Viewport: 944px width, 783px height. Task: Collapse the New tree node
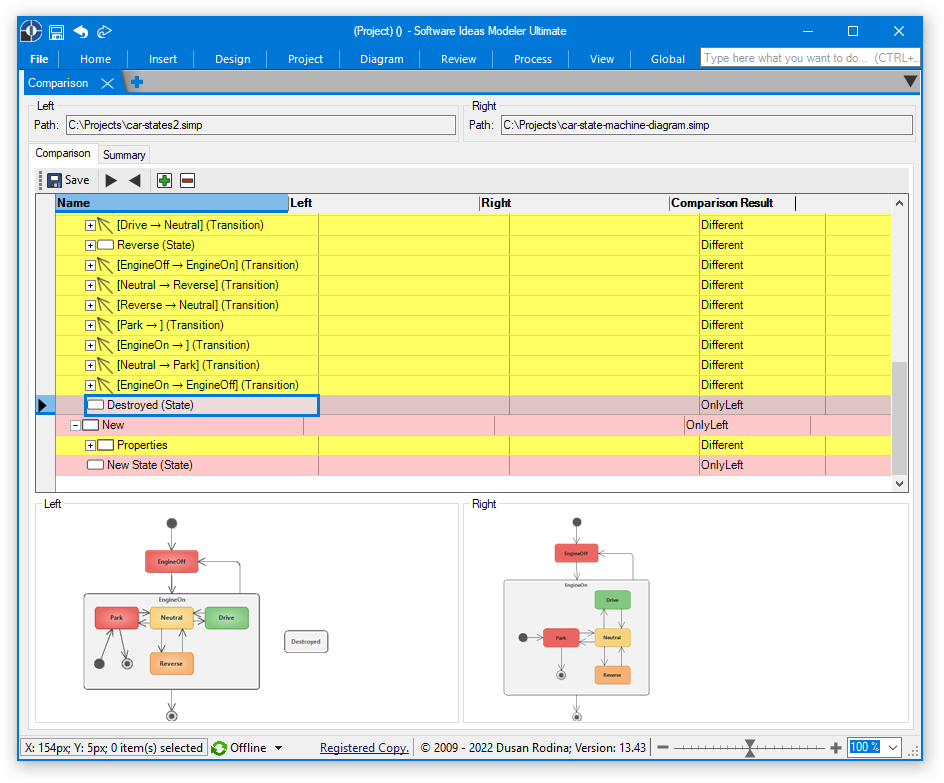(x=75, y=426)
